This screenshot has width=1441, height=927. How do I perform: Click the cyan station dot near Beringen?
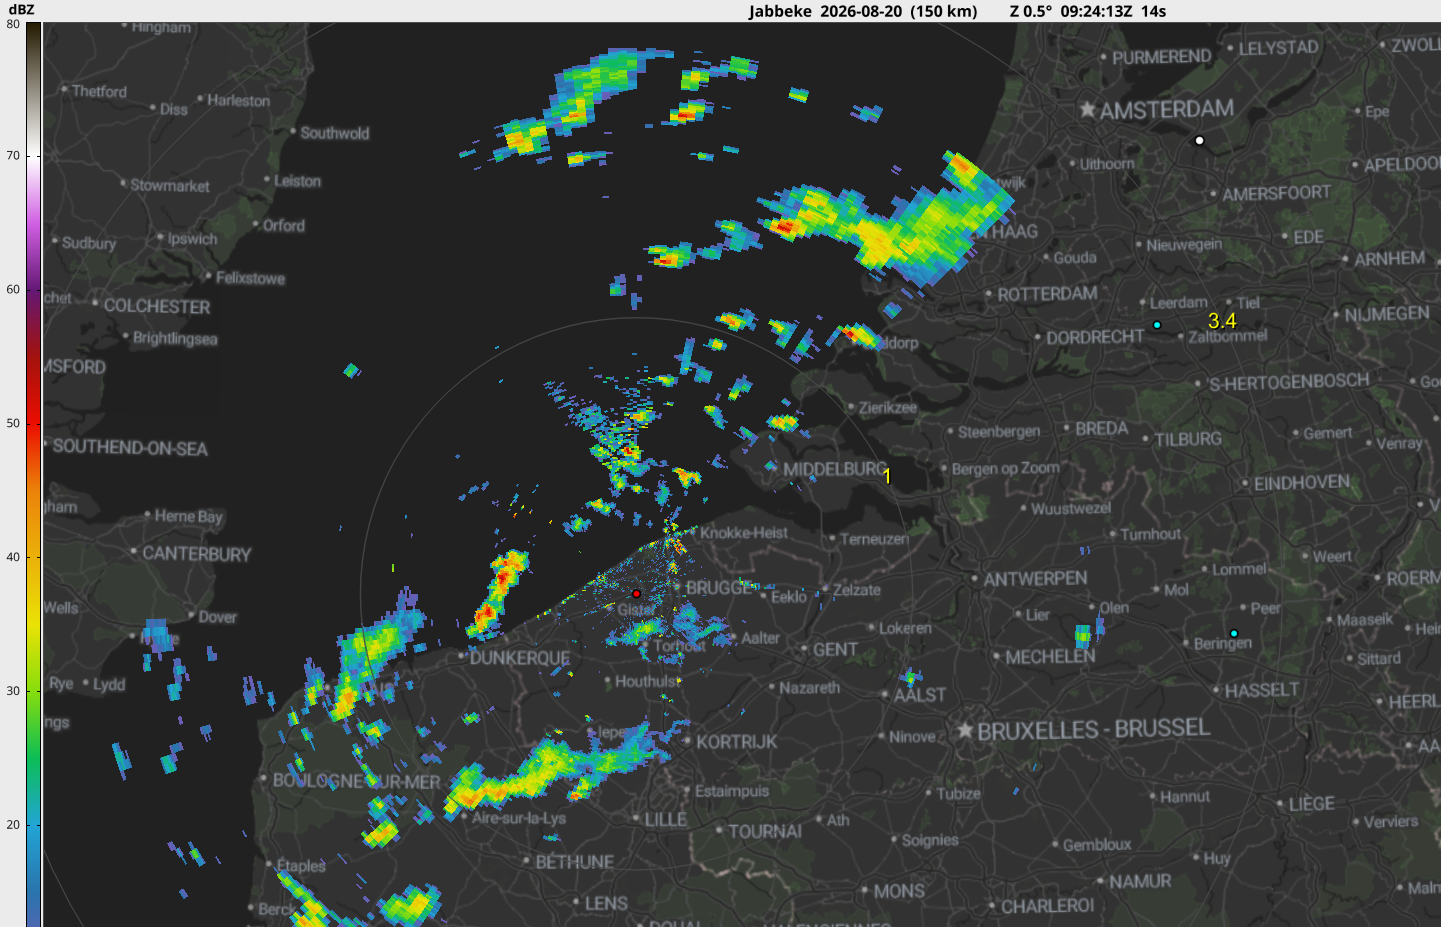pyautogui.click(x=1234, y=634)
